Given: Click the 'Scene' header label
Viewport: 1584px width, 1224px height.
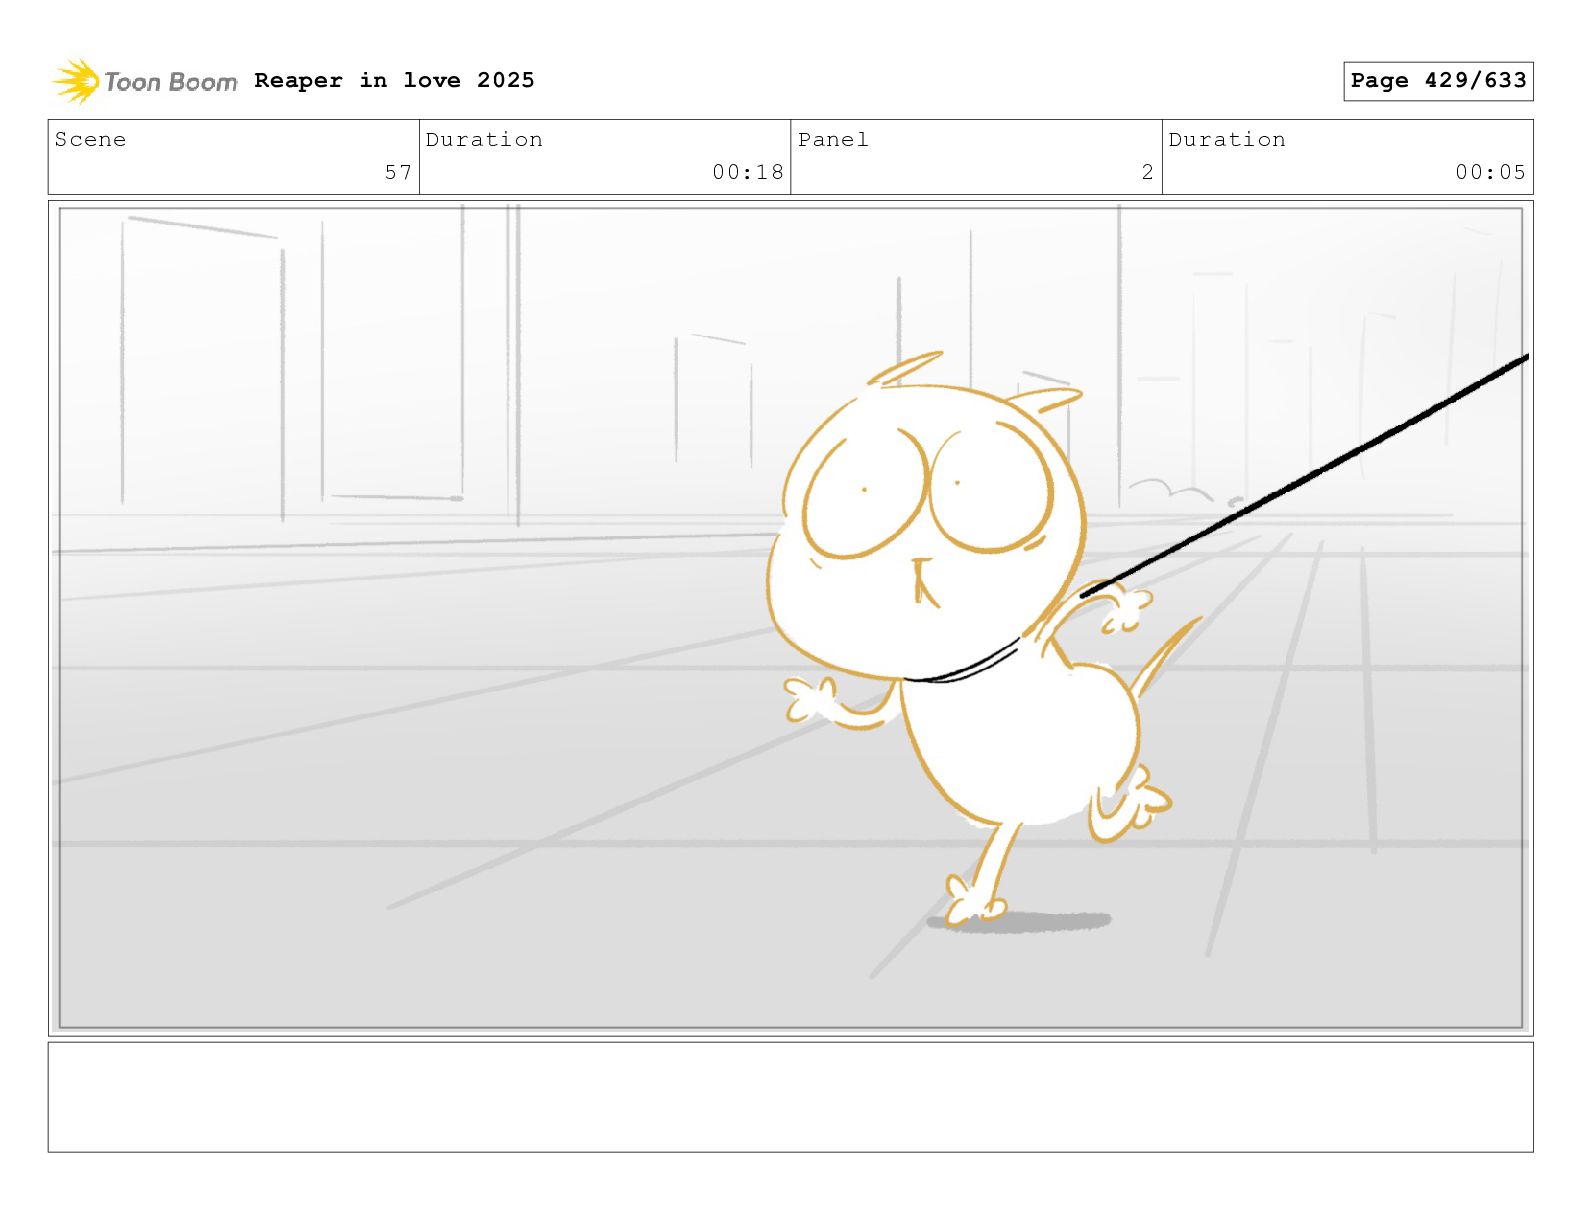Looking at the screenshot, I should pos(91,140).
